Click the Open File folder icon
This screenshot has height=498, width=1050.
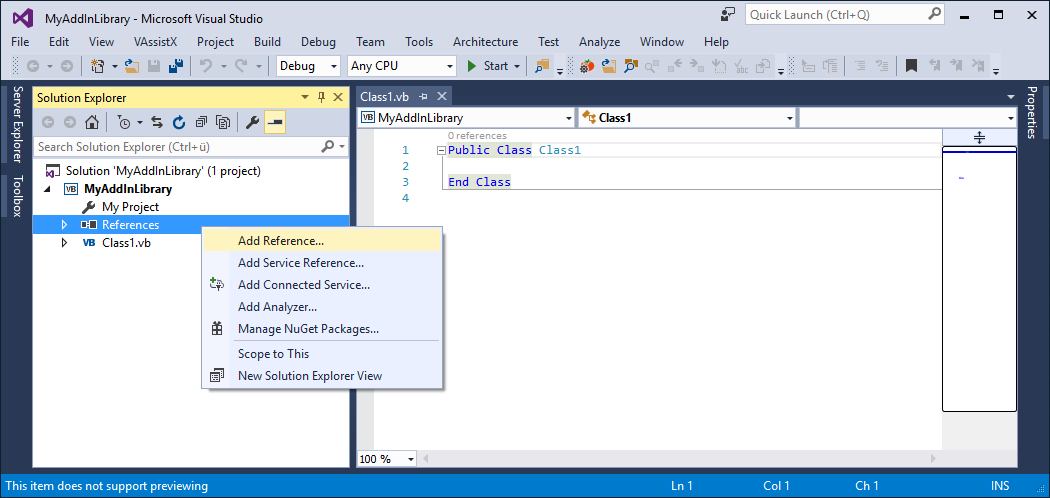[x=132, y=66]
